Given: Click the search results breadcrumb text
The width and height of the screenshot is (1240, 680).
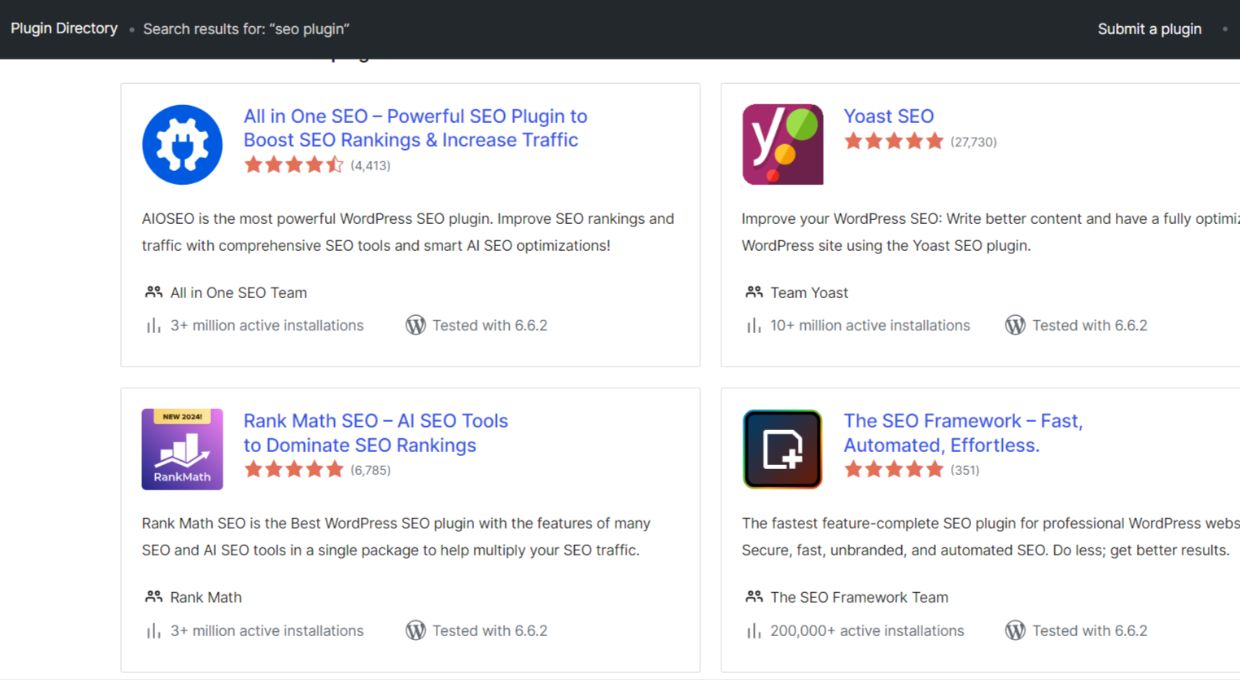Looking at the screenshot, I should tap(245, 29).
